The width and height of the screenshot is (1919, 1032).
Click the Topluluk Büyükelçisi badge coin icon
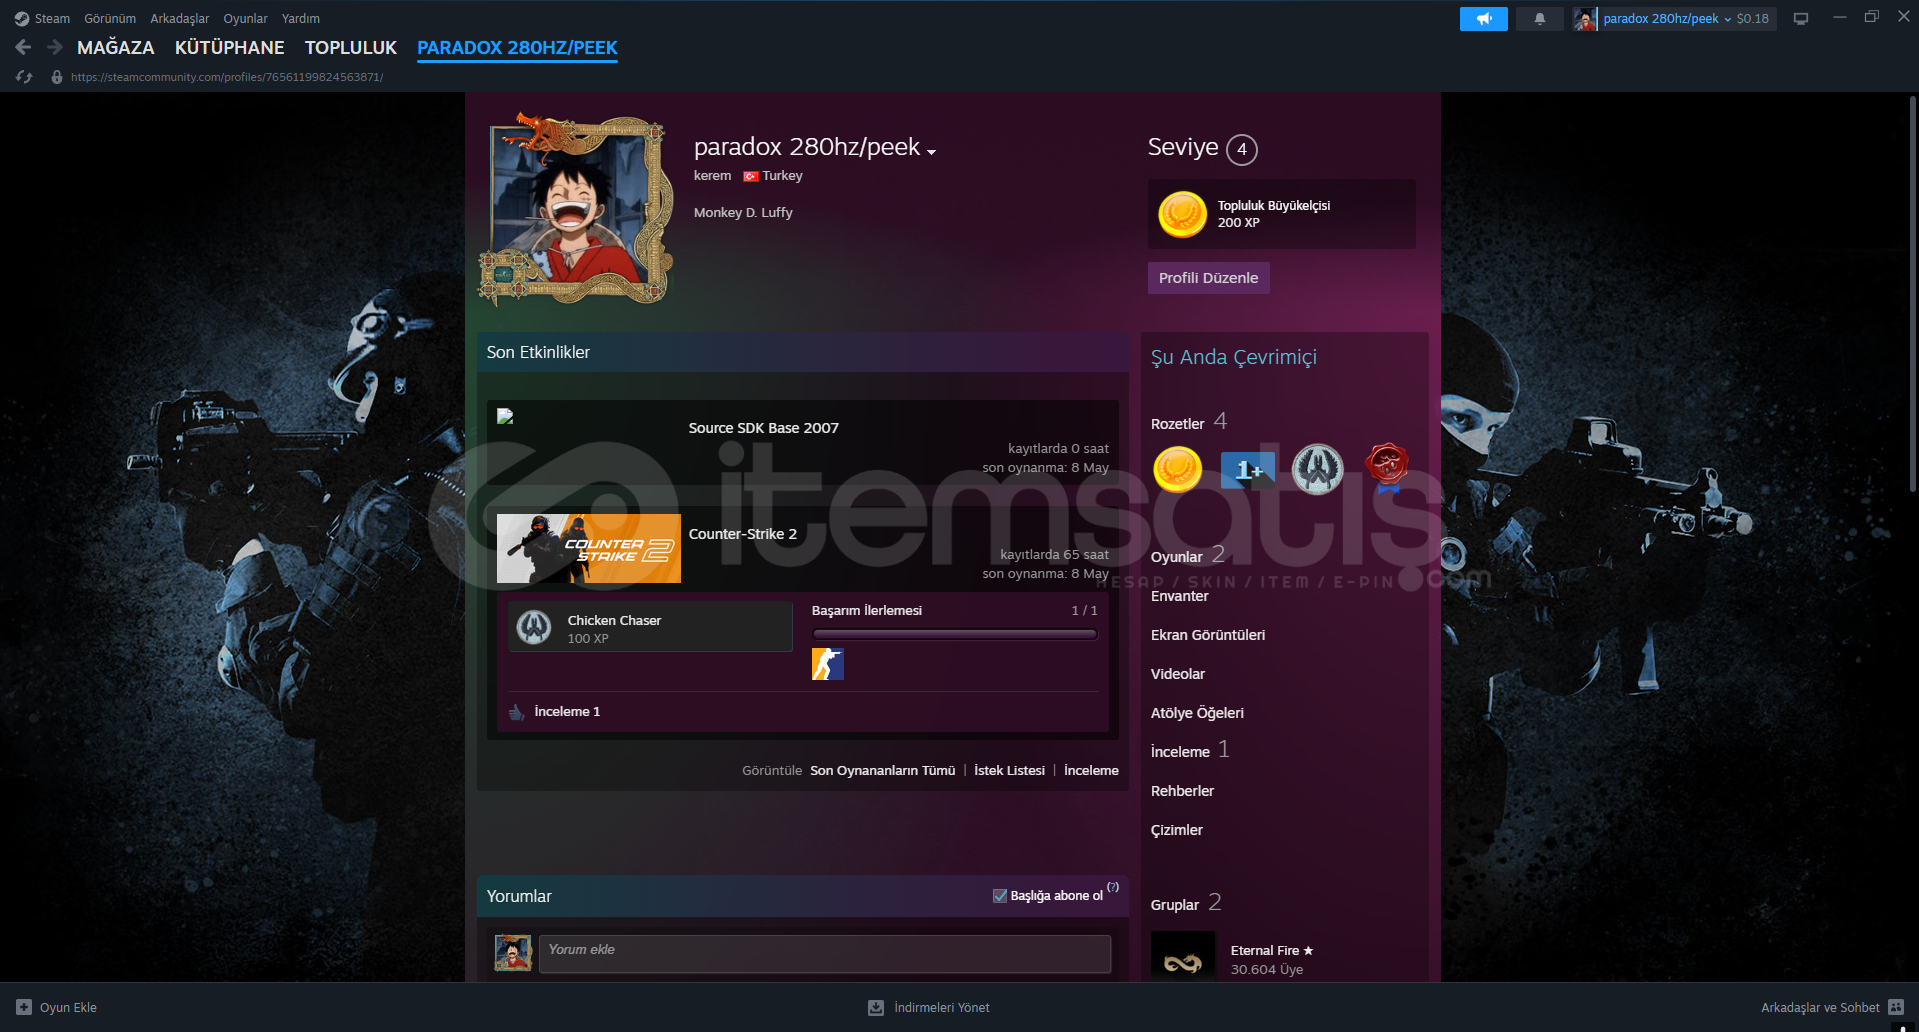pos(1182,214)
